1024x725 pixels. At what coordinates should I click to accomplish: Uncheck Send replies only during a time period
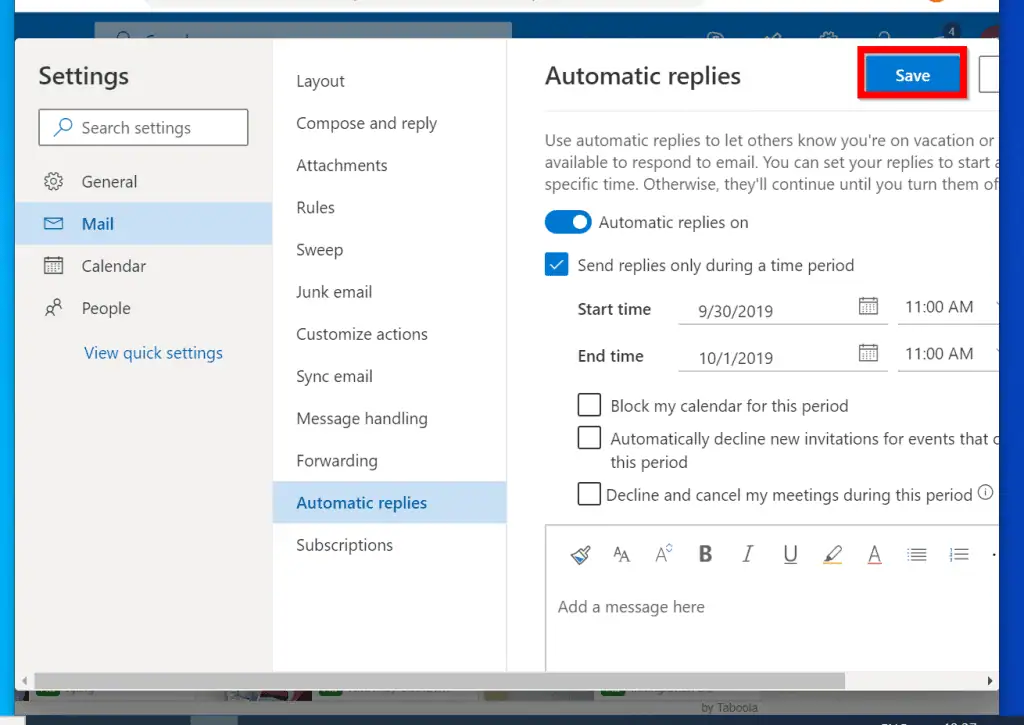coord(557,265)
